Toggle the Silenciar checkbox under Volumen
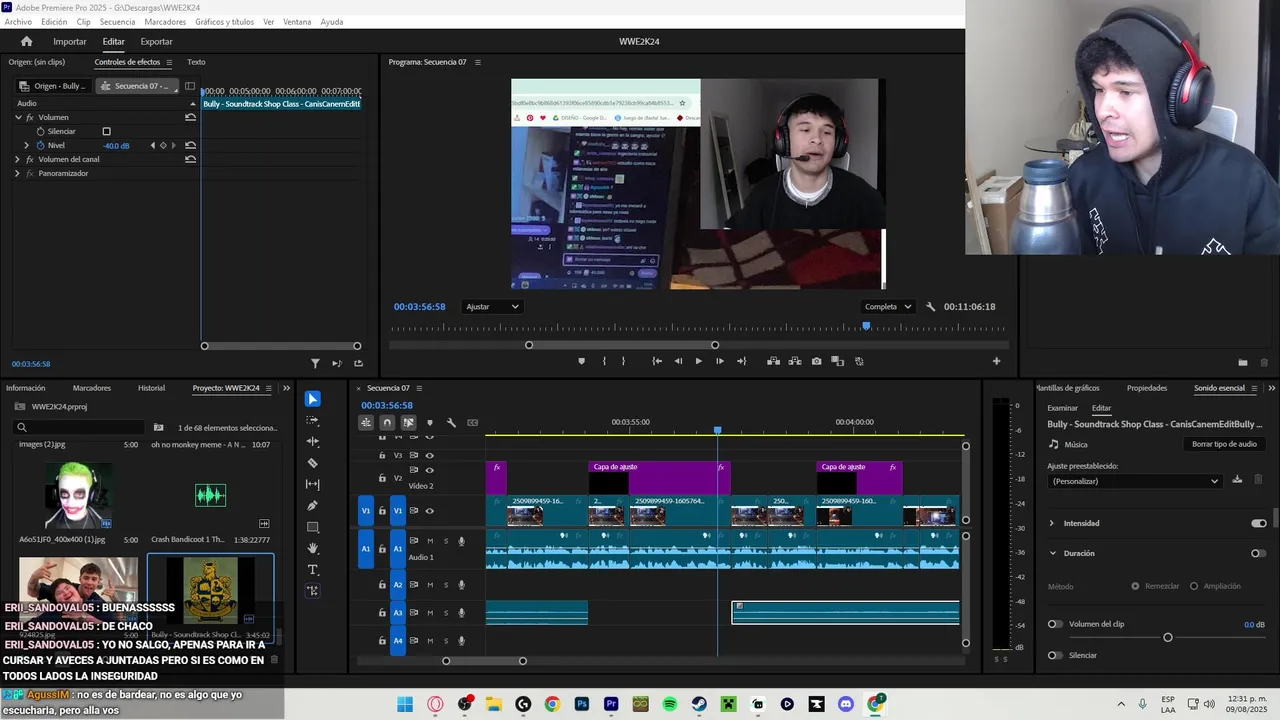The width and height of the screenshot is (1280, 720). [x=106, y=131]
